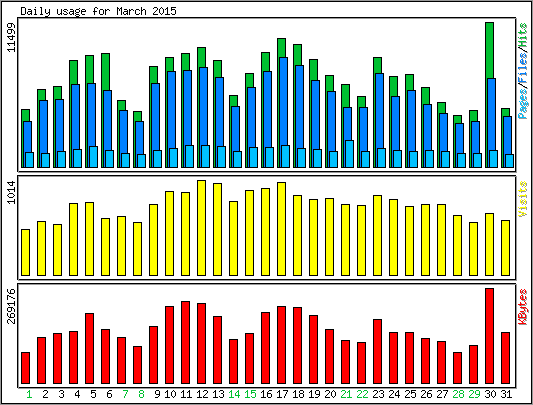The image size is (533, 405).
Task: Click the red "KBytes" legend label
Action: click(523, 306)
